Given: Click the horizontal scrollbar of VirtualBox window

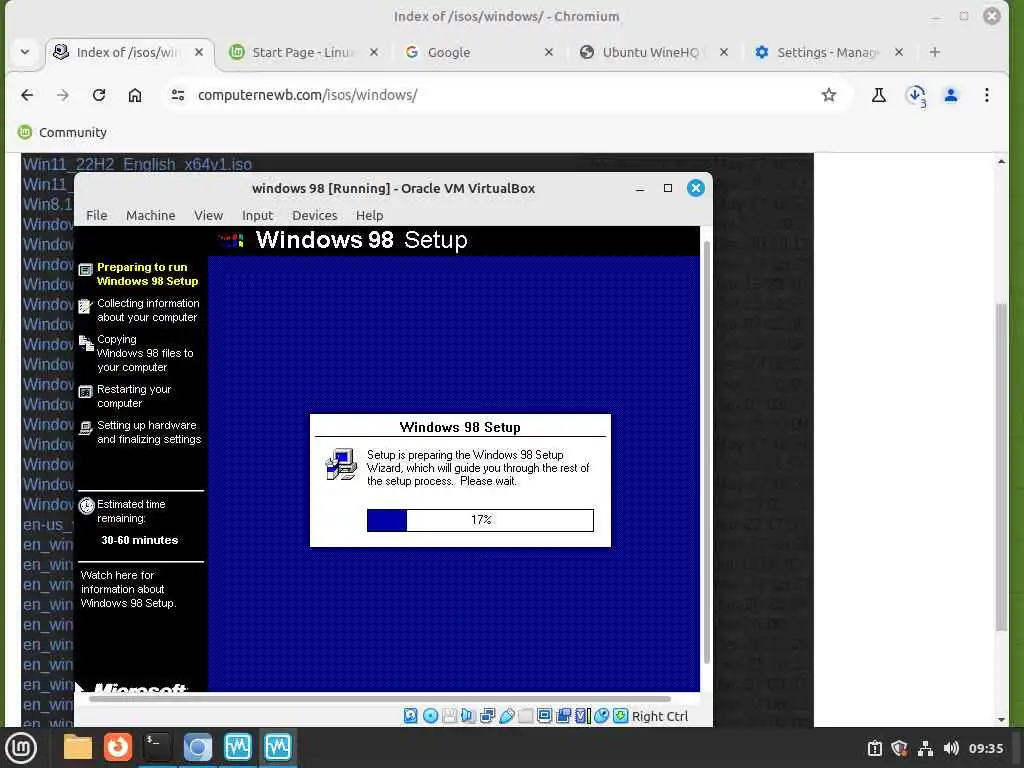Looking at the screenshot, I should click(380, 699).
